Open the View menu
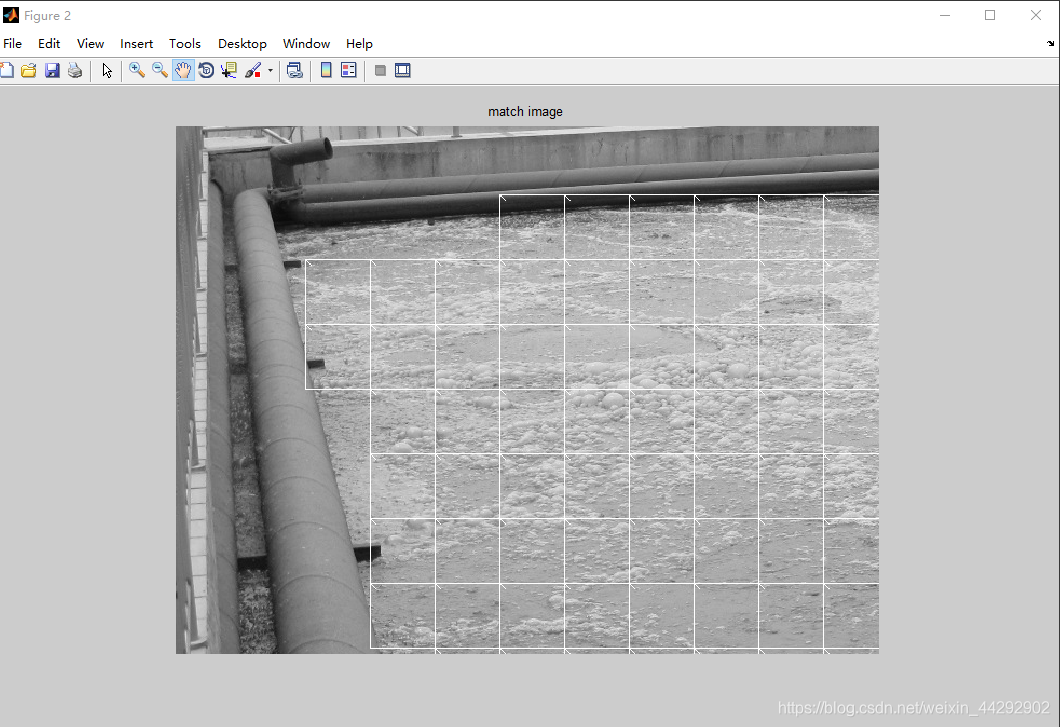 [90, 43]
